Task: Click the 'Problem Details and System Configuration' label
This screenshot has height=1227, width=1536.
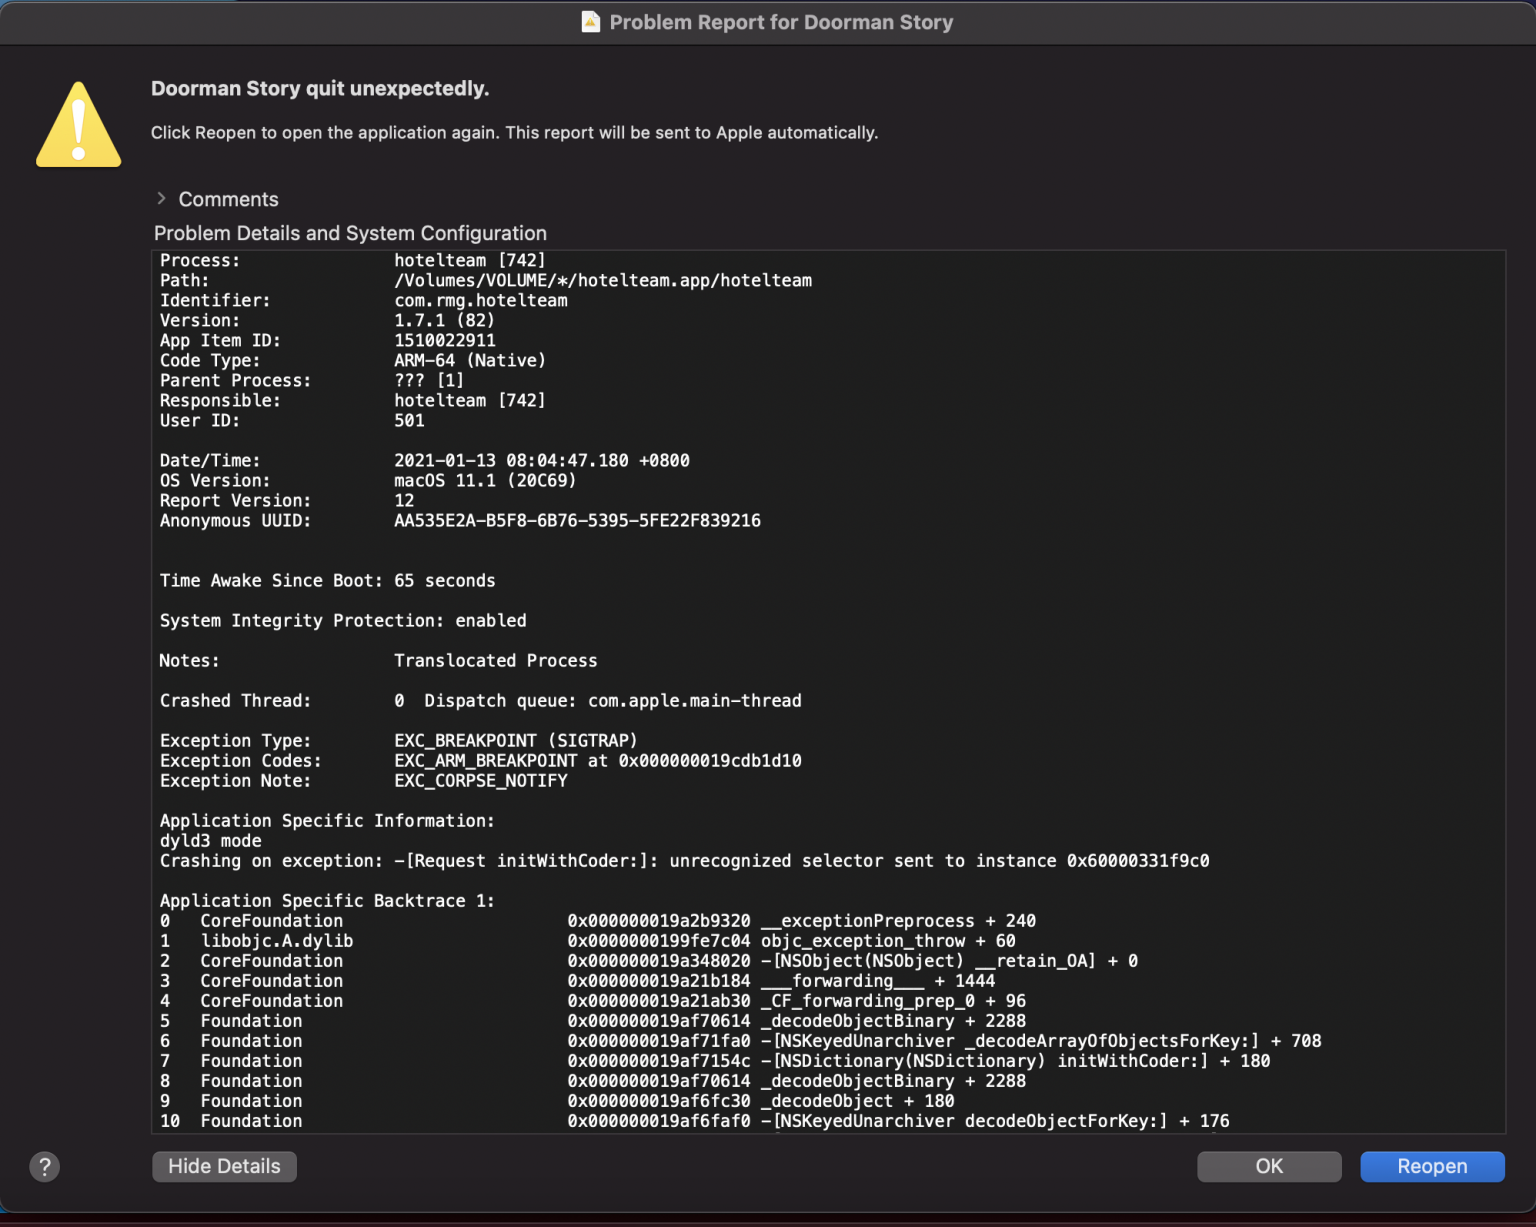Action: point(350,233)
